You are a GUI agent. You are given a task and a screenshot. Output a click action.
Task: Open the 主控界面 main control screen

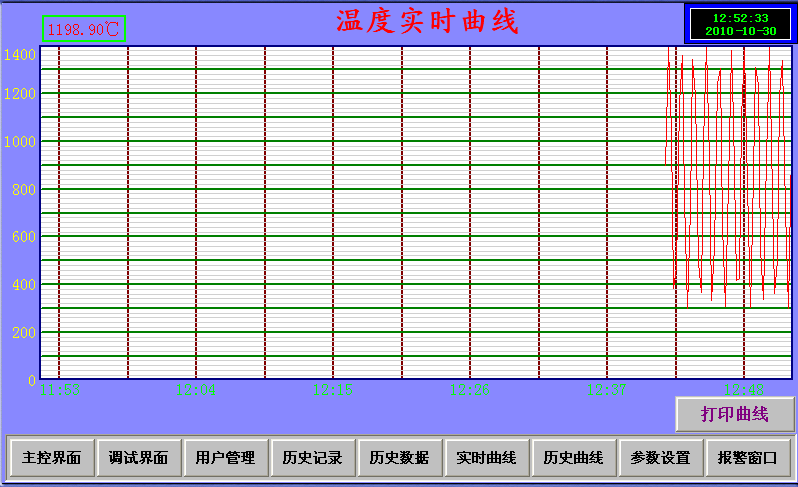[x=52, y=457]
